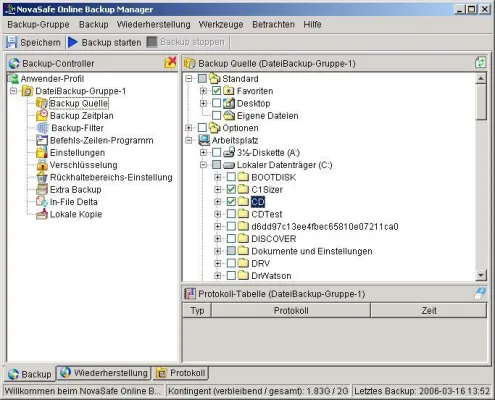Select the d6dd97c13ee4fbec65810e07211ca0 folder
495x400 pixels.
[325, 227]
